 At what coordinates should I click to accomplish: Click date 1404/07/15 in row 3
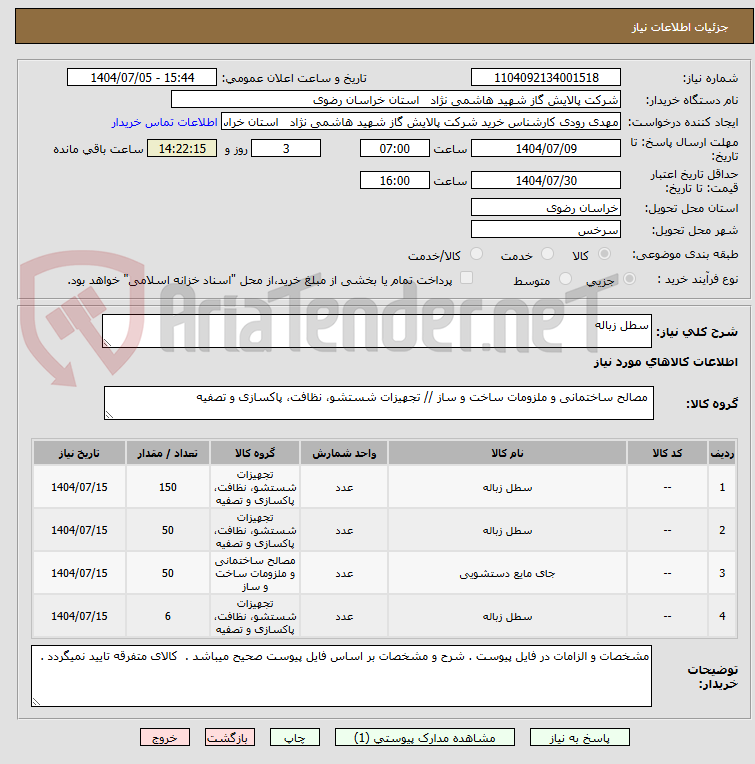click(x=79, y=573)
